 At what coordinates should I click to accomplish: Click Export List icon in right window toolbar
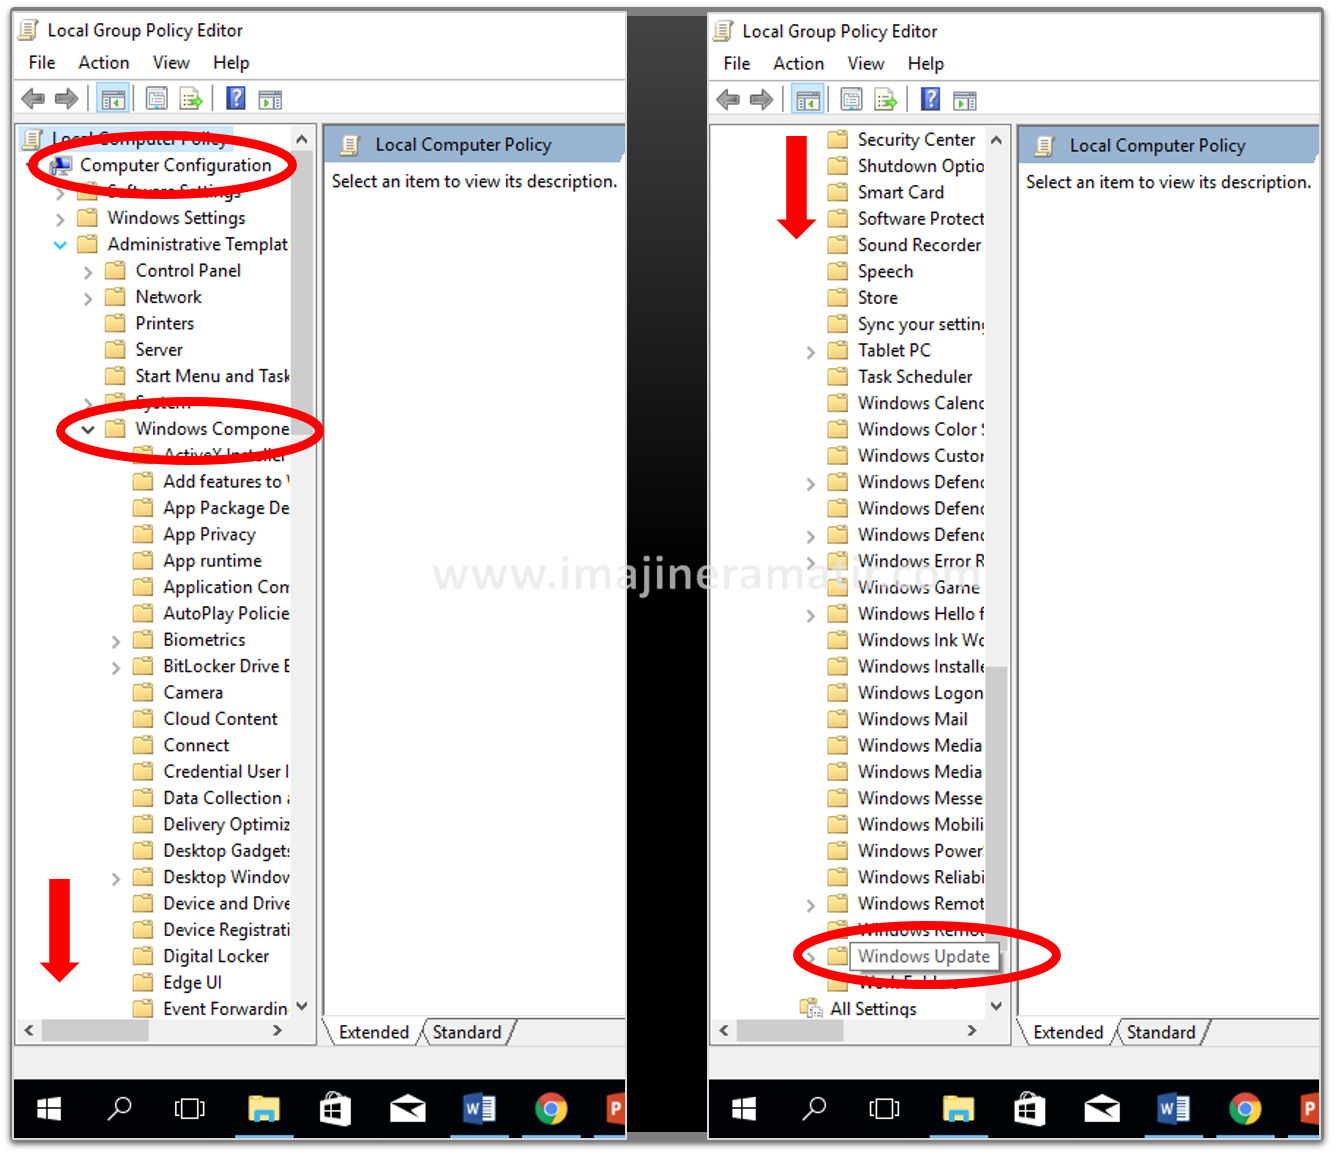tap(886, 100)
